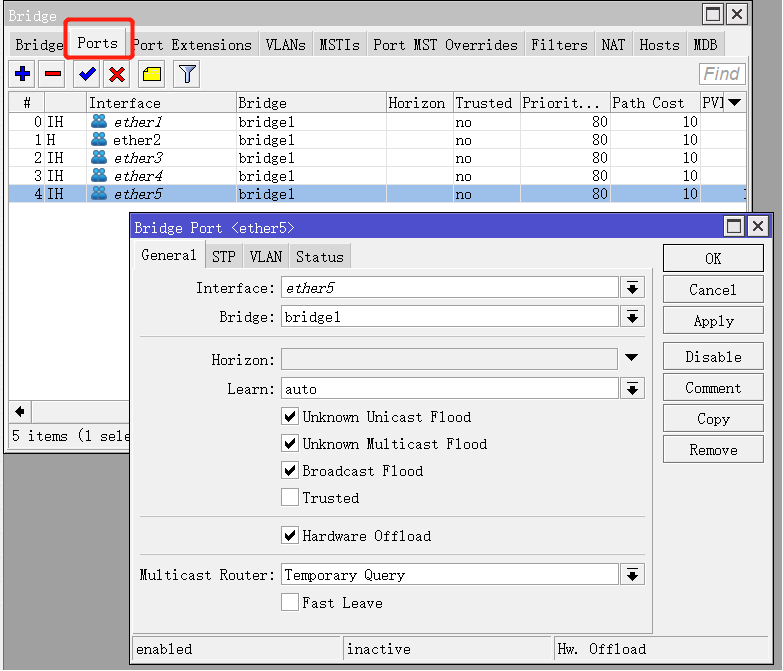This screenshot has width=783, height=671.
Task: Enable the Fast Leave checkbox
Action: [x=290, y=603]
